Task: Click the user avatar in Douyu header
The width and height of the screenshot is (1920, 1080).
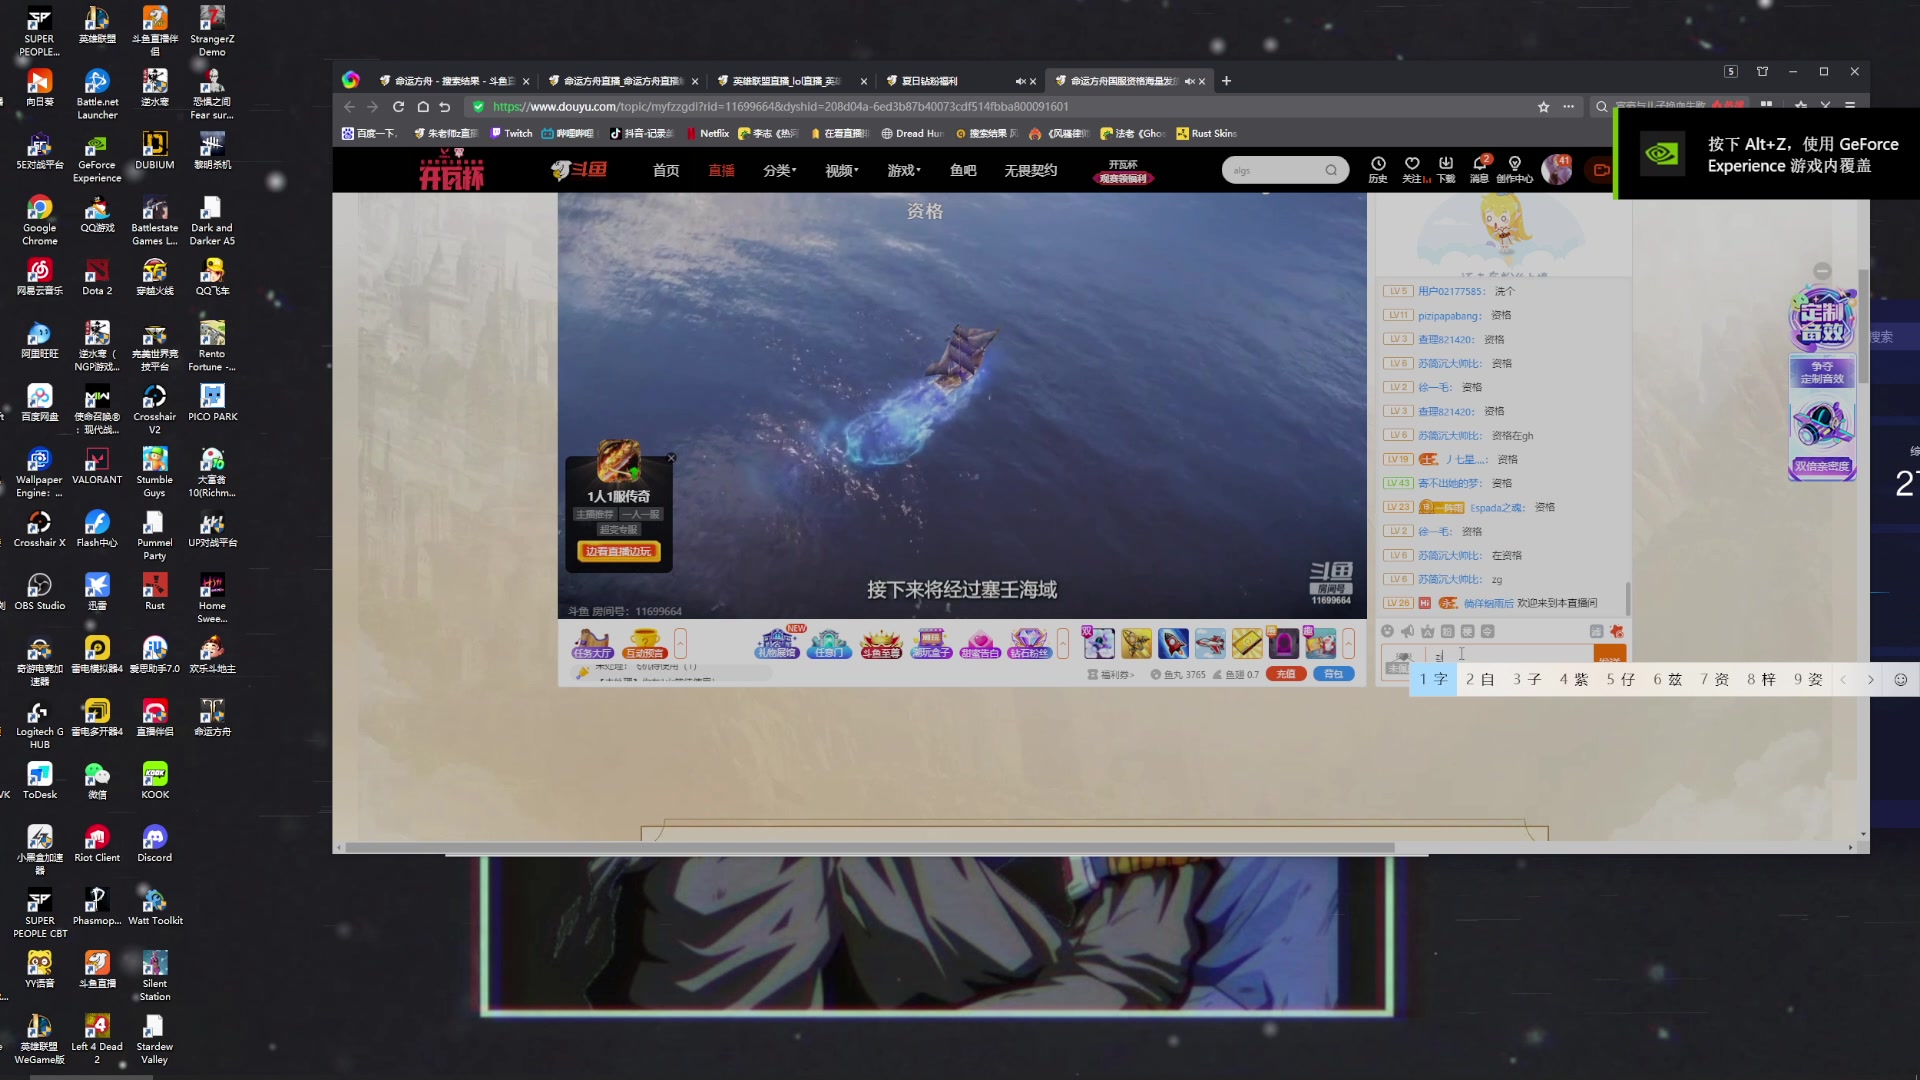Action: 1556,170
